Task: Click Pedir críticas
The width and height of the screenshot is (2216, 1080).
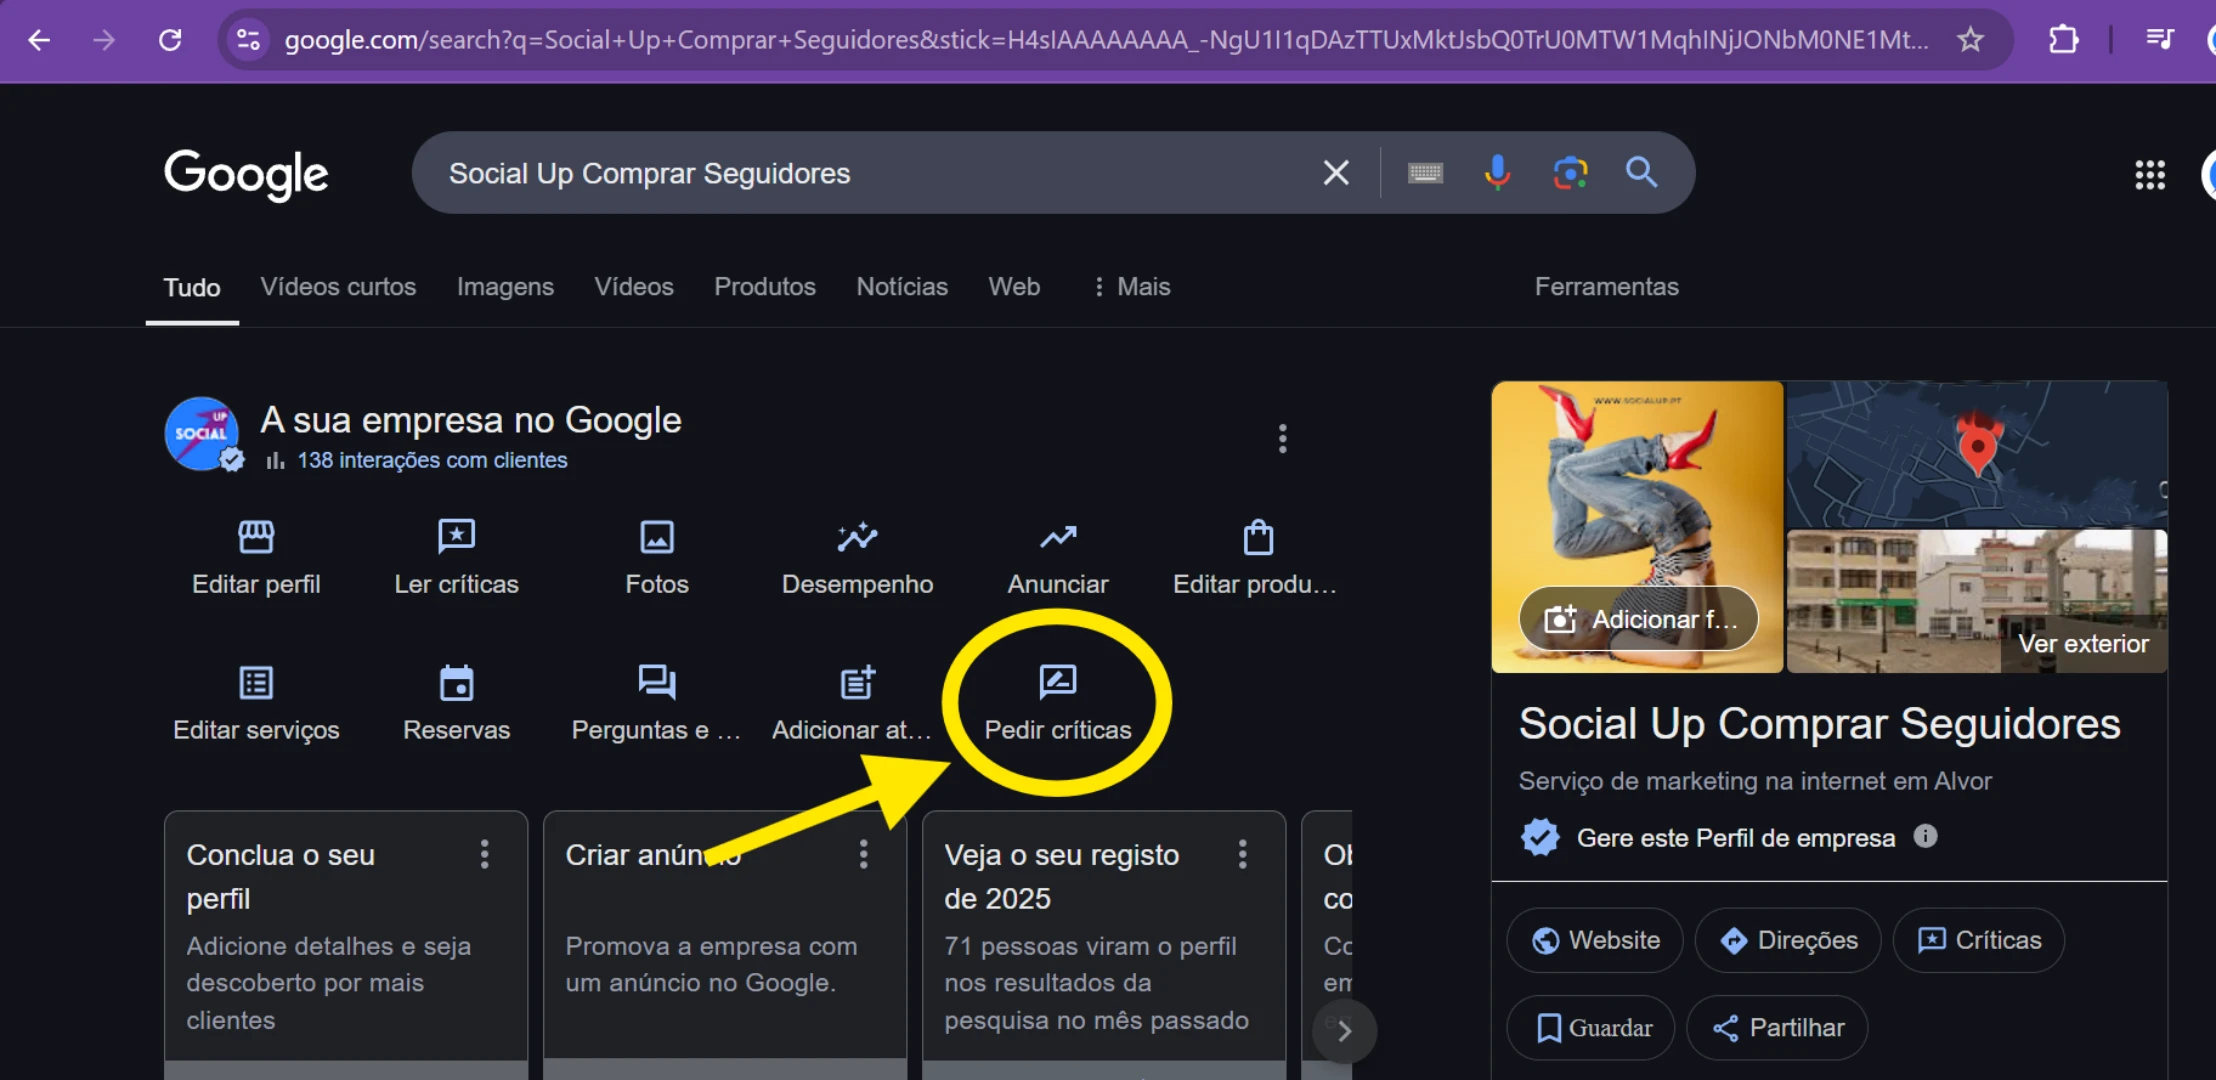Action: click(x=1058, y=704)
